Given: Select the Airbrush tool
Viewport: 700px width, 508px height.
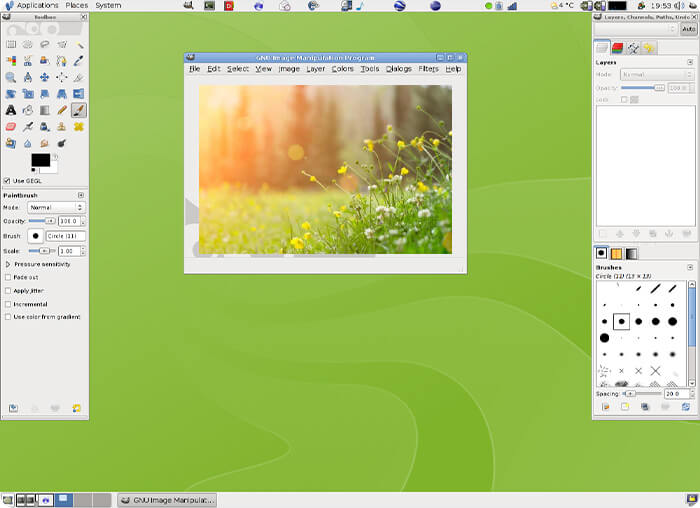Looking at the screenshot, I should [x=28, y=127].
